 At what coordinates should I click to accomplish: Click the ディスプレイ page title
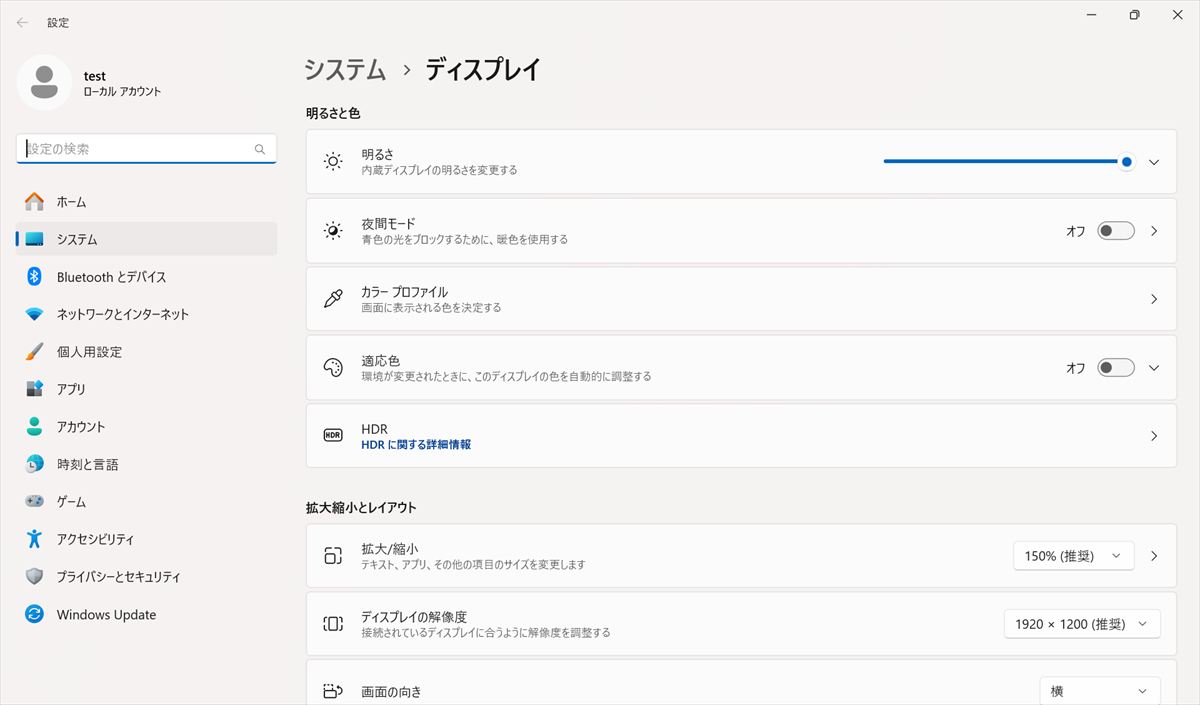click(x=484, y=69)
